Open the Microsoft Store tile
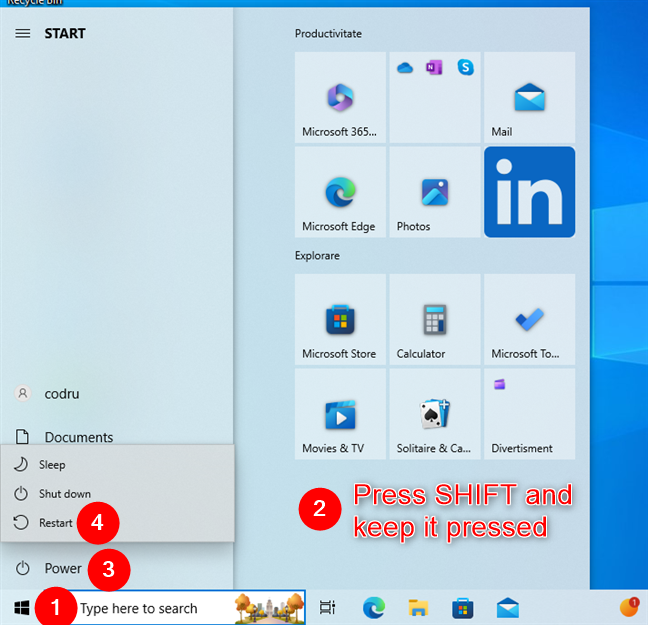Screen dimensions: 648x625 coord(340,320)
